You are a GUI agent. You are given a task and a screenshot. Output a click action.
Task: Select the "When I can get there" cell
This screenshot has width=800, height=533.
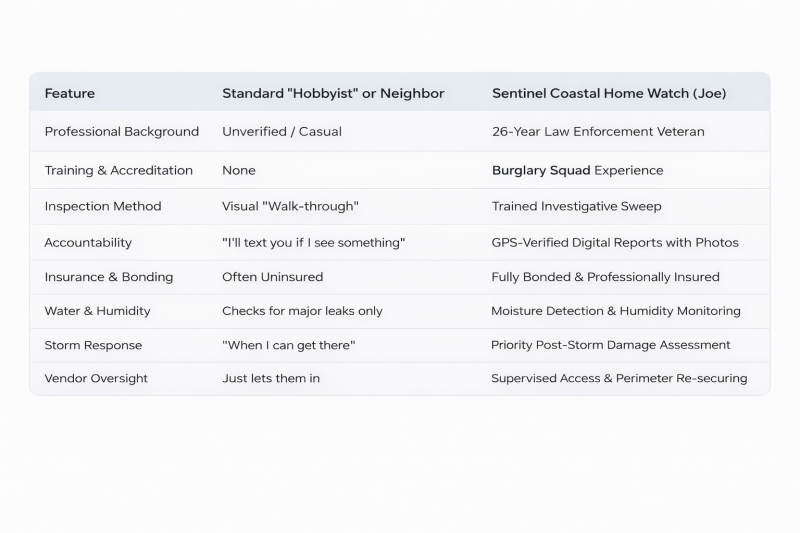point(289,345)
